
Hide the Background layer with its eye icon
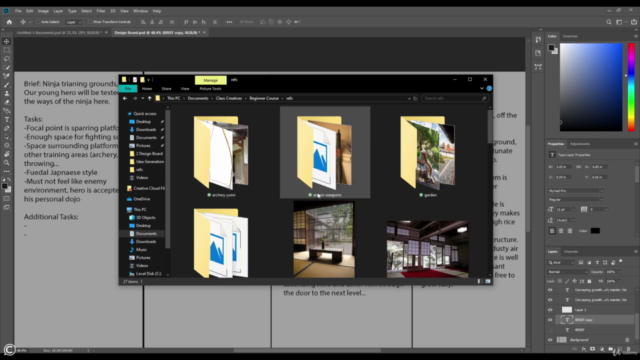click(x=550, y=340)
